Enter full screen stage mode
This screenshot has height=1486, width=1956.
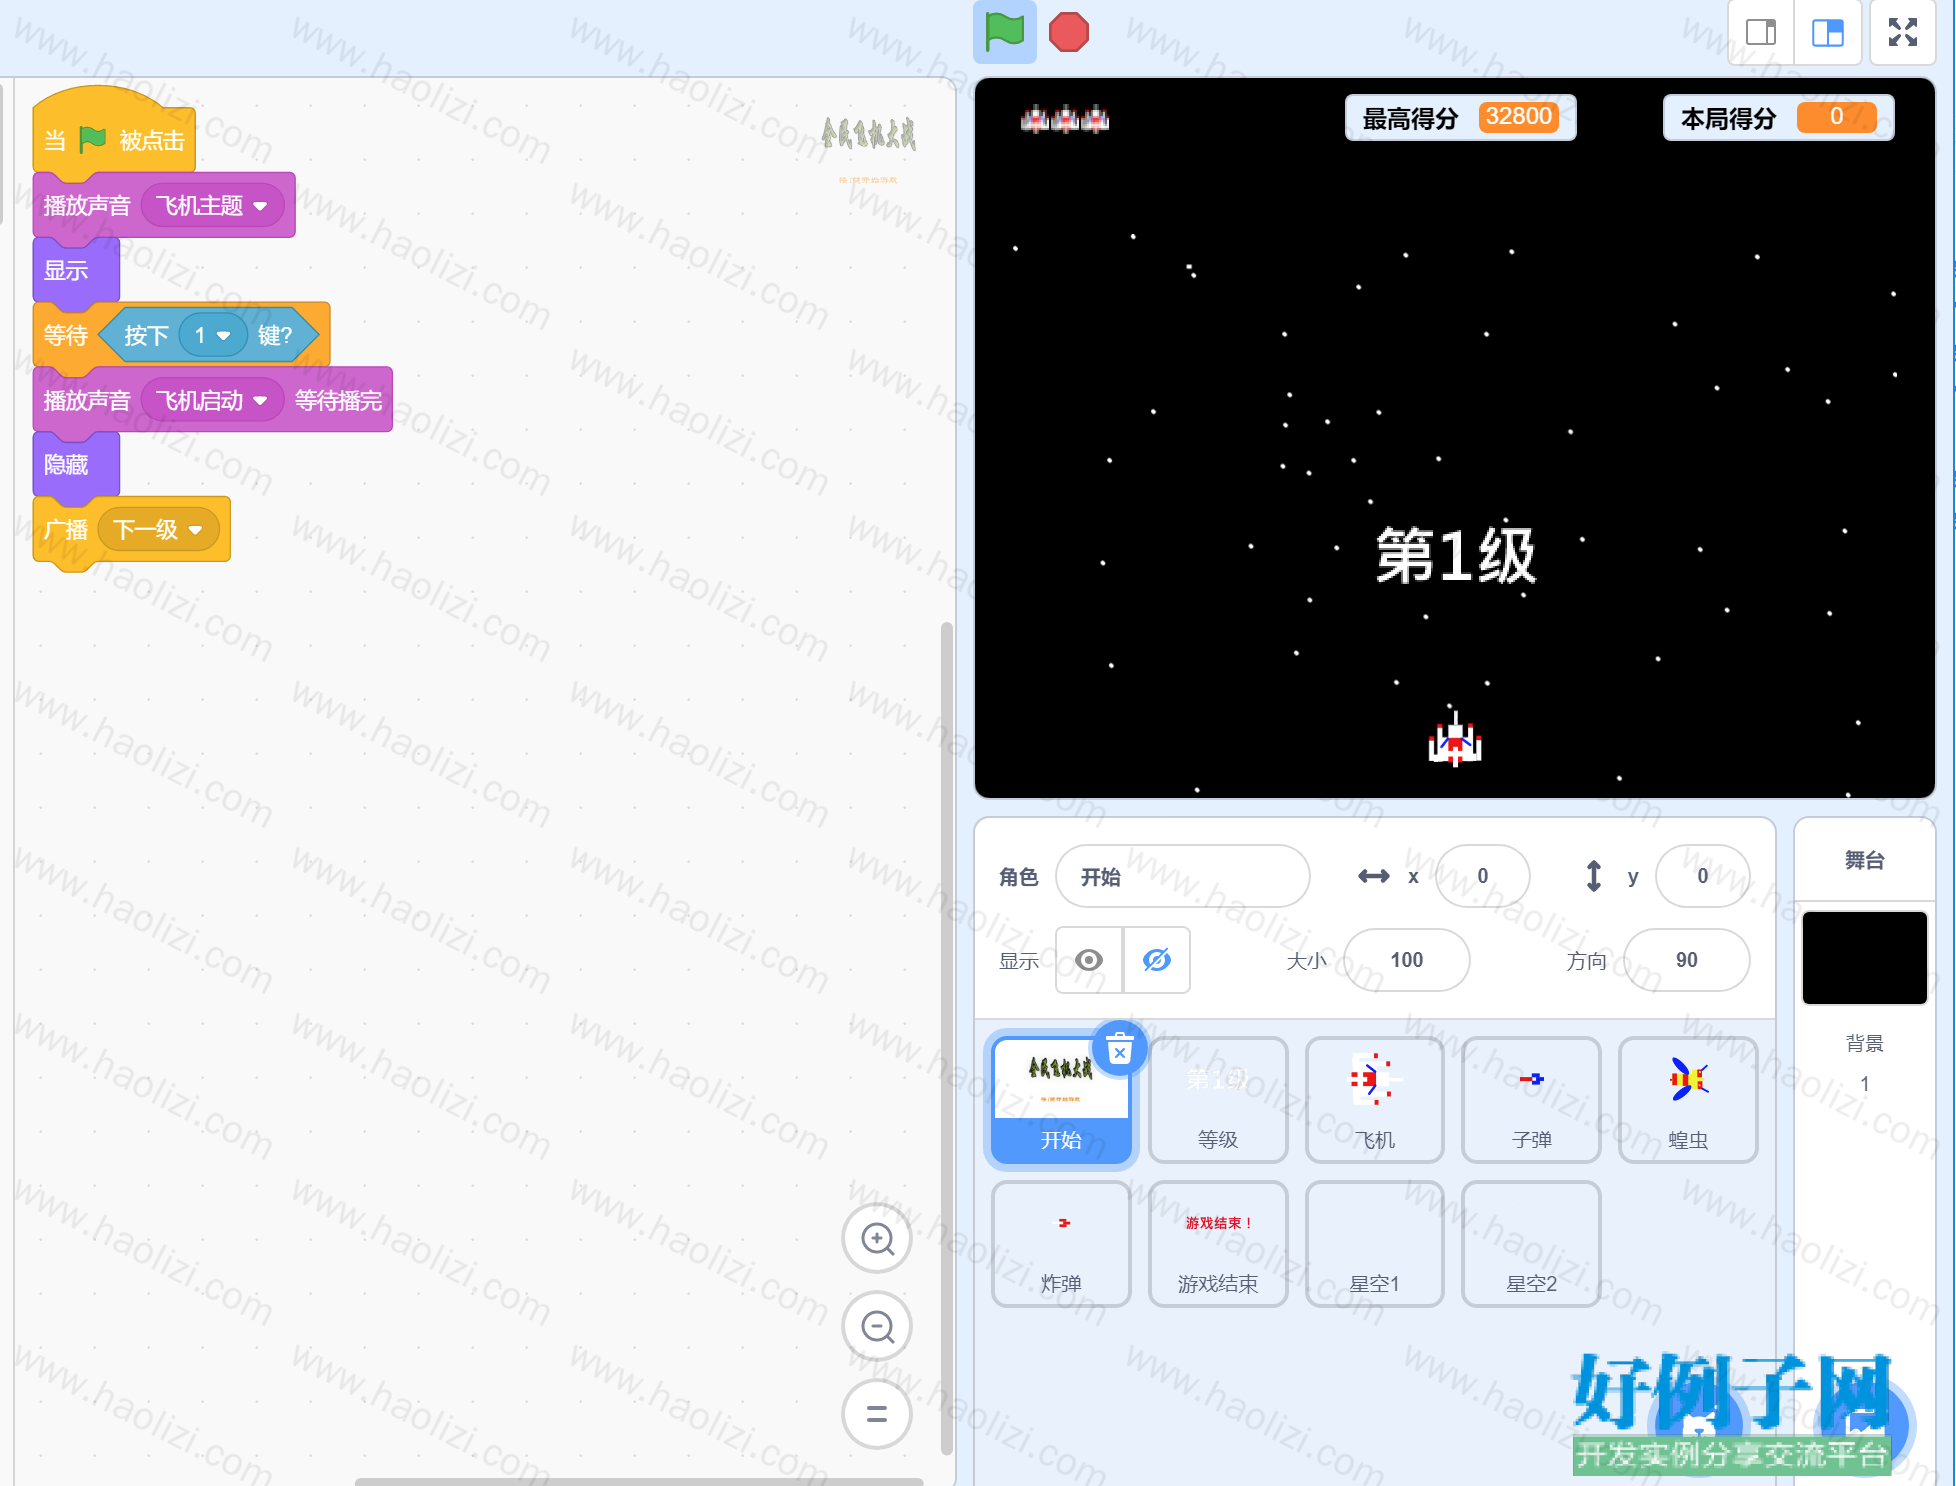click(1902, 32)
